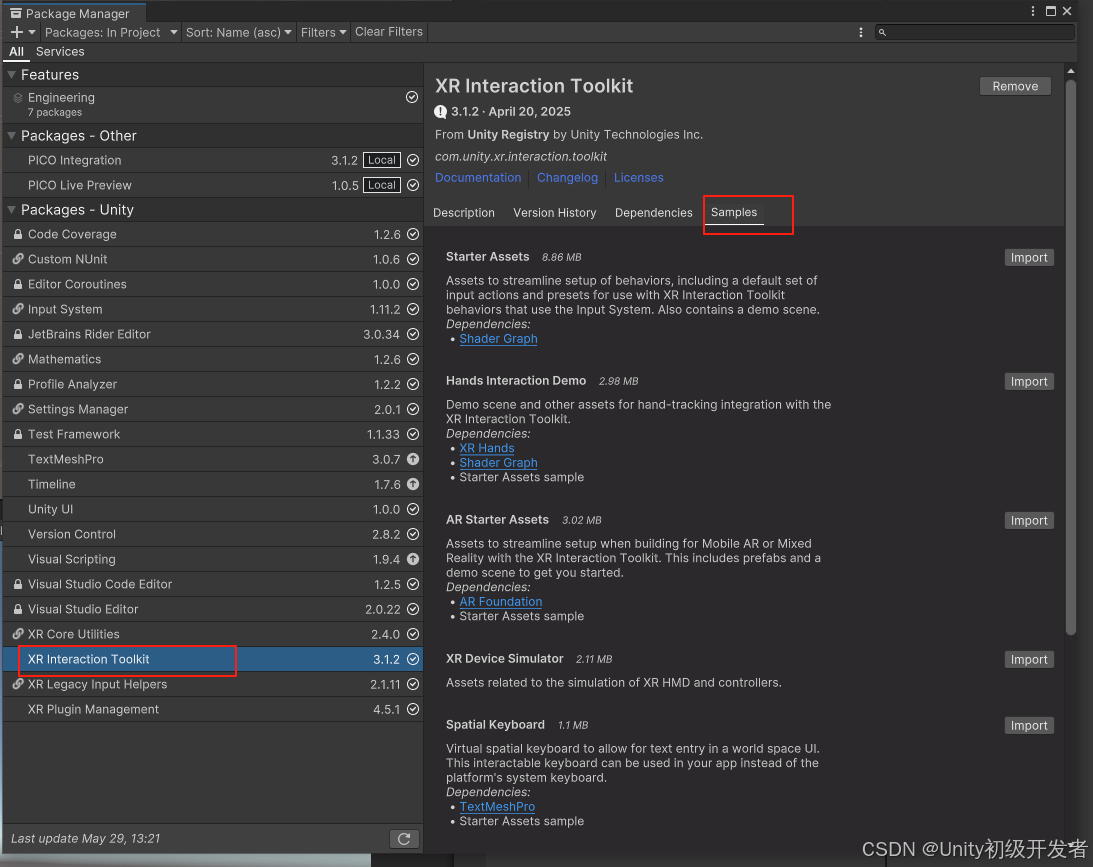Select the Samples tab
The width and height of the screenshot is (1093, 867).
tap(734, 213)
